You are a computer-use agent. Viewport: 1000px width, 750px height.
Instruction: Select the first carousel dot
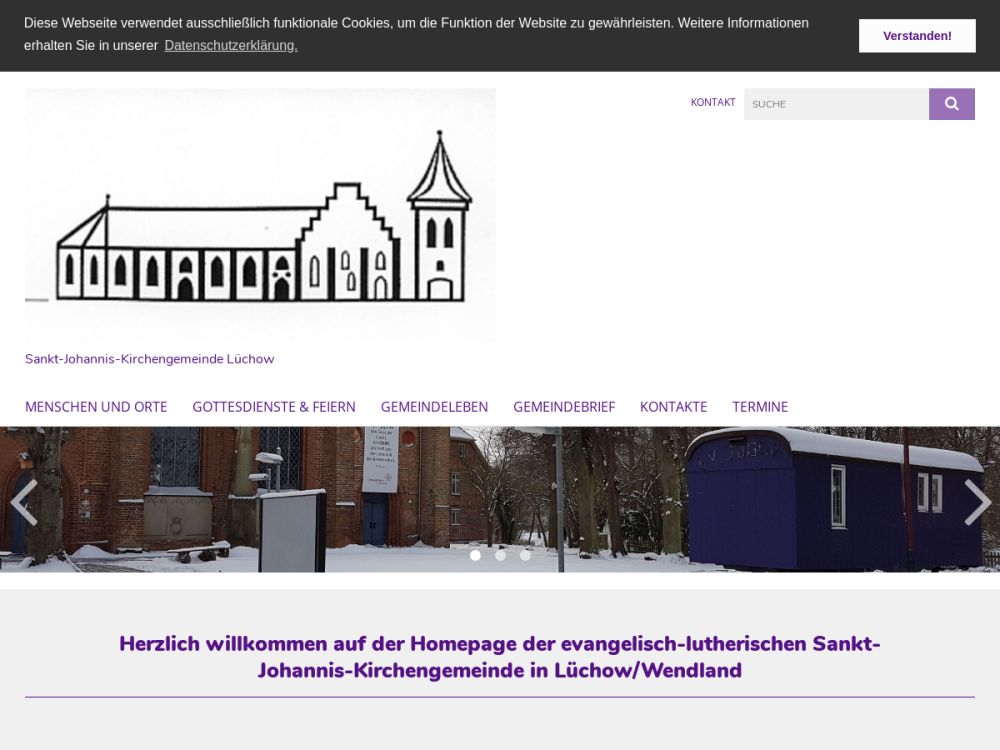click(x=475, y=555)
